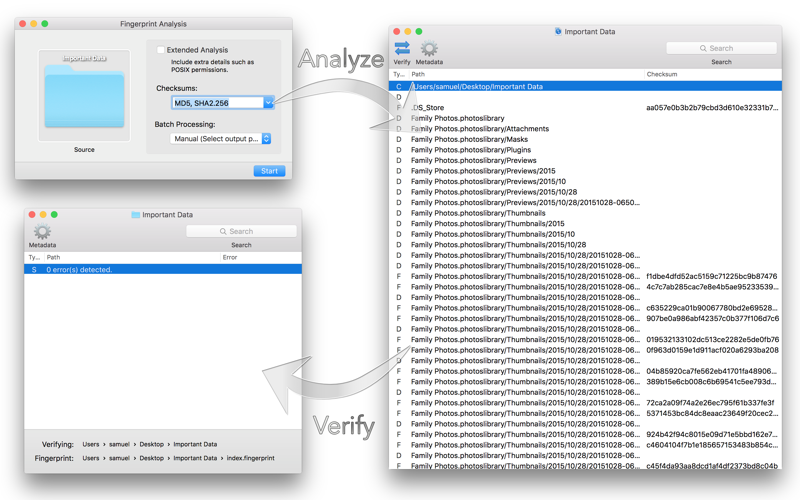This screenshot has height=500, width=800.
Task: Open Metadata gear in the verify results window
Action: [x=42, y=232]
